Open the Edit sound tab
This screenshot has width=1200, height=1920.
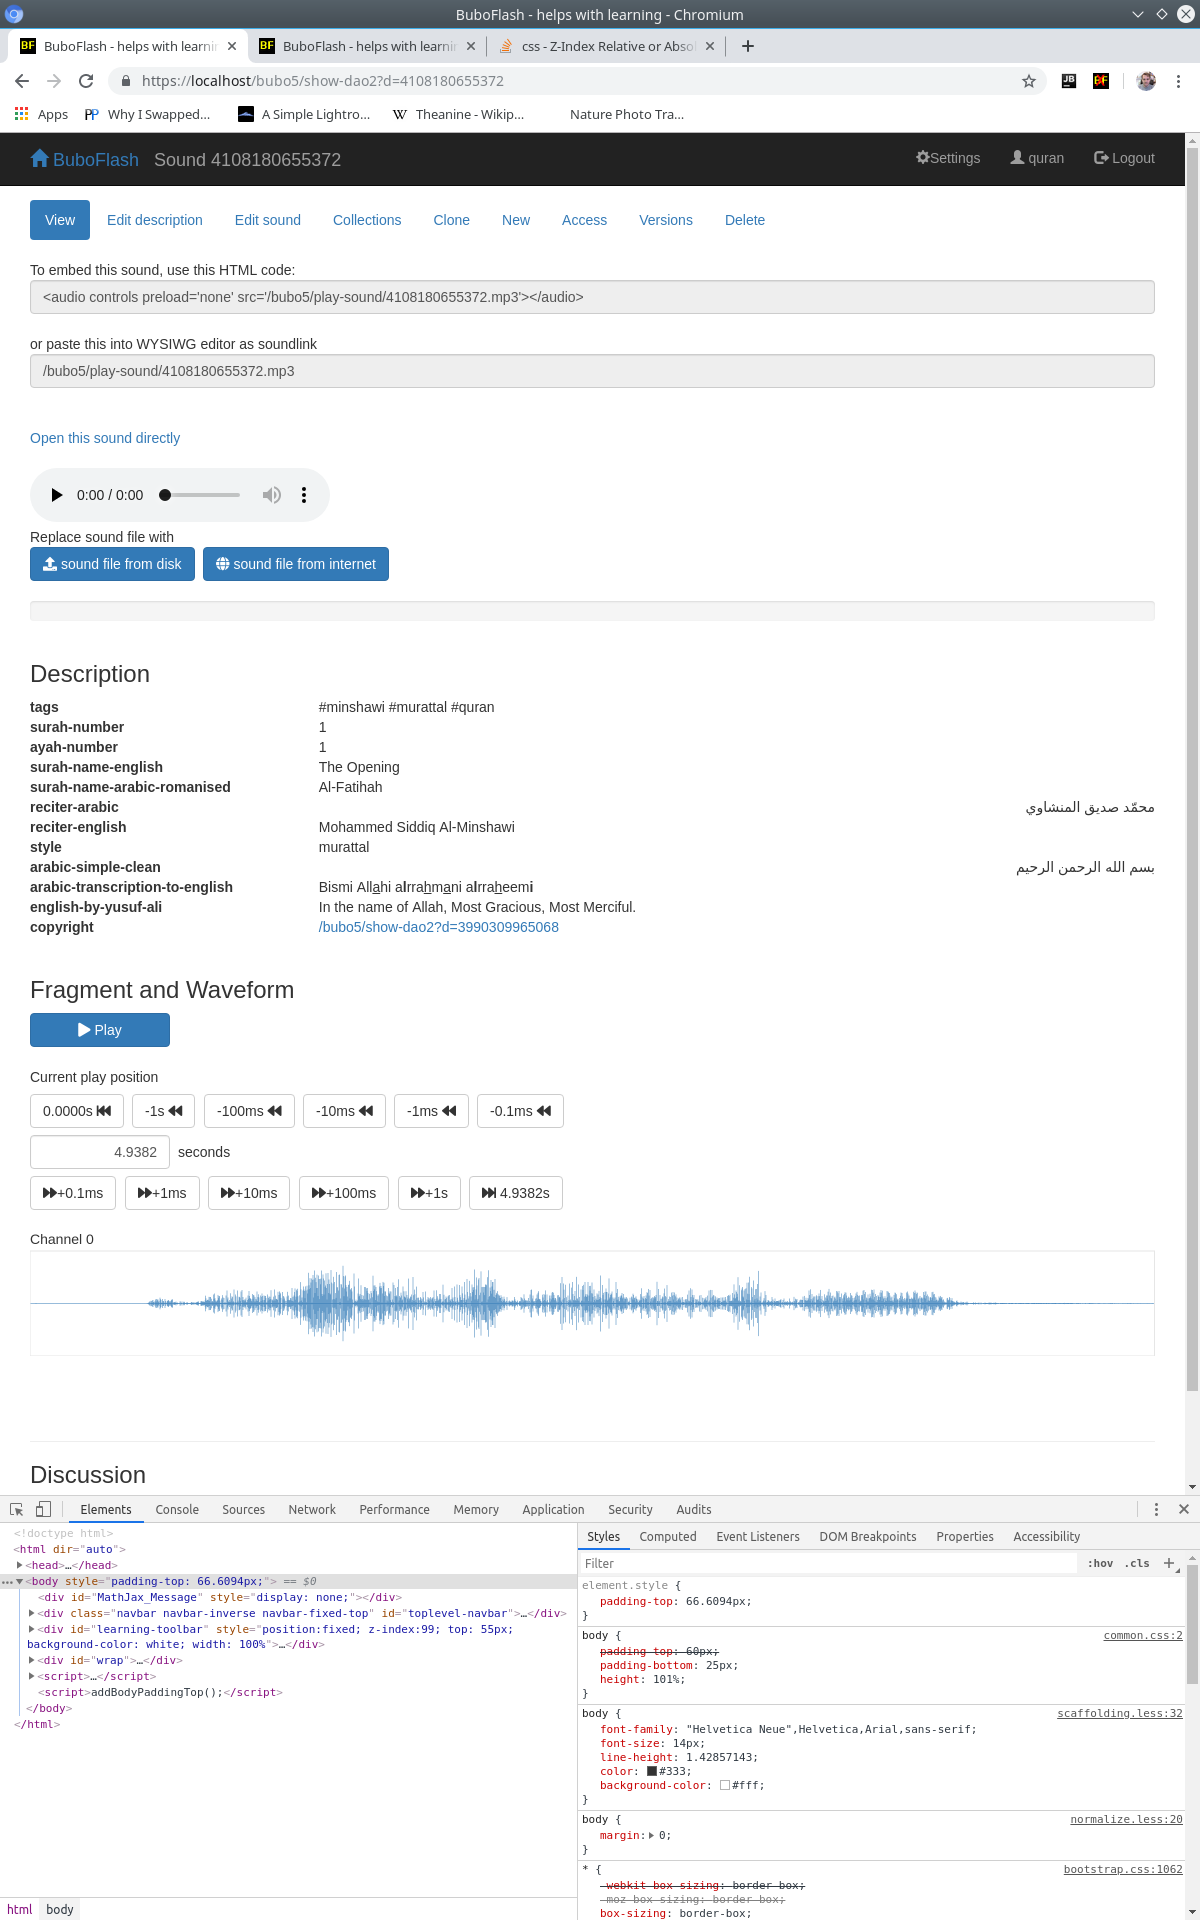(x=268, y=220)
